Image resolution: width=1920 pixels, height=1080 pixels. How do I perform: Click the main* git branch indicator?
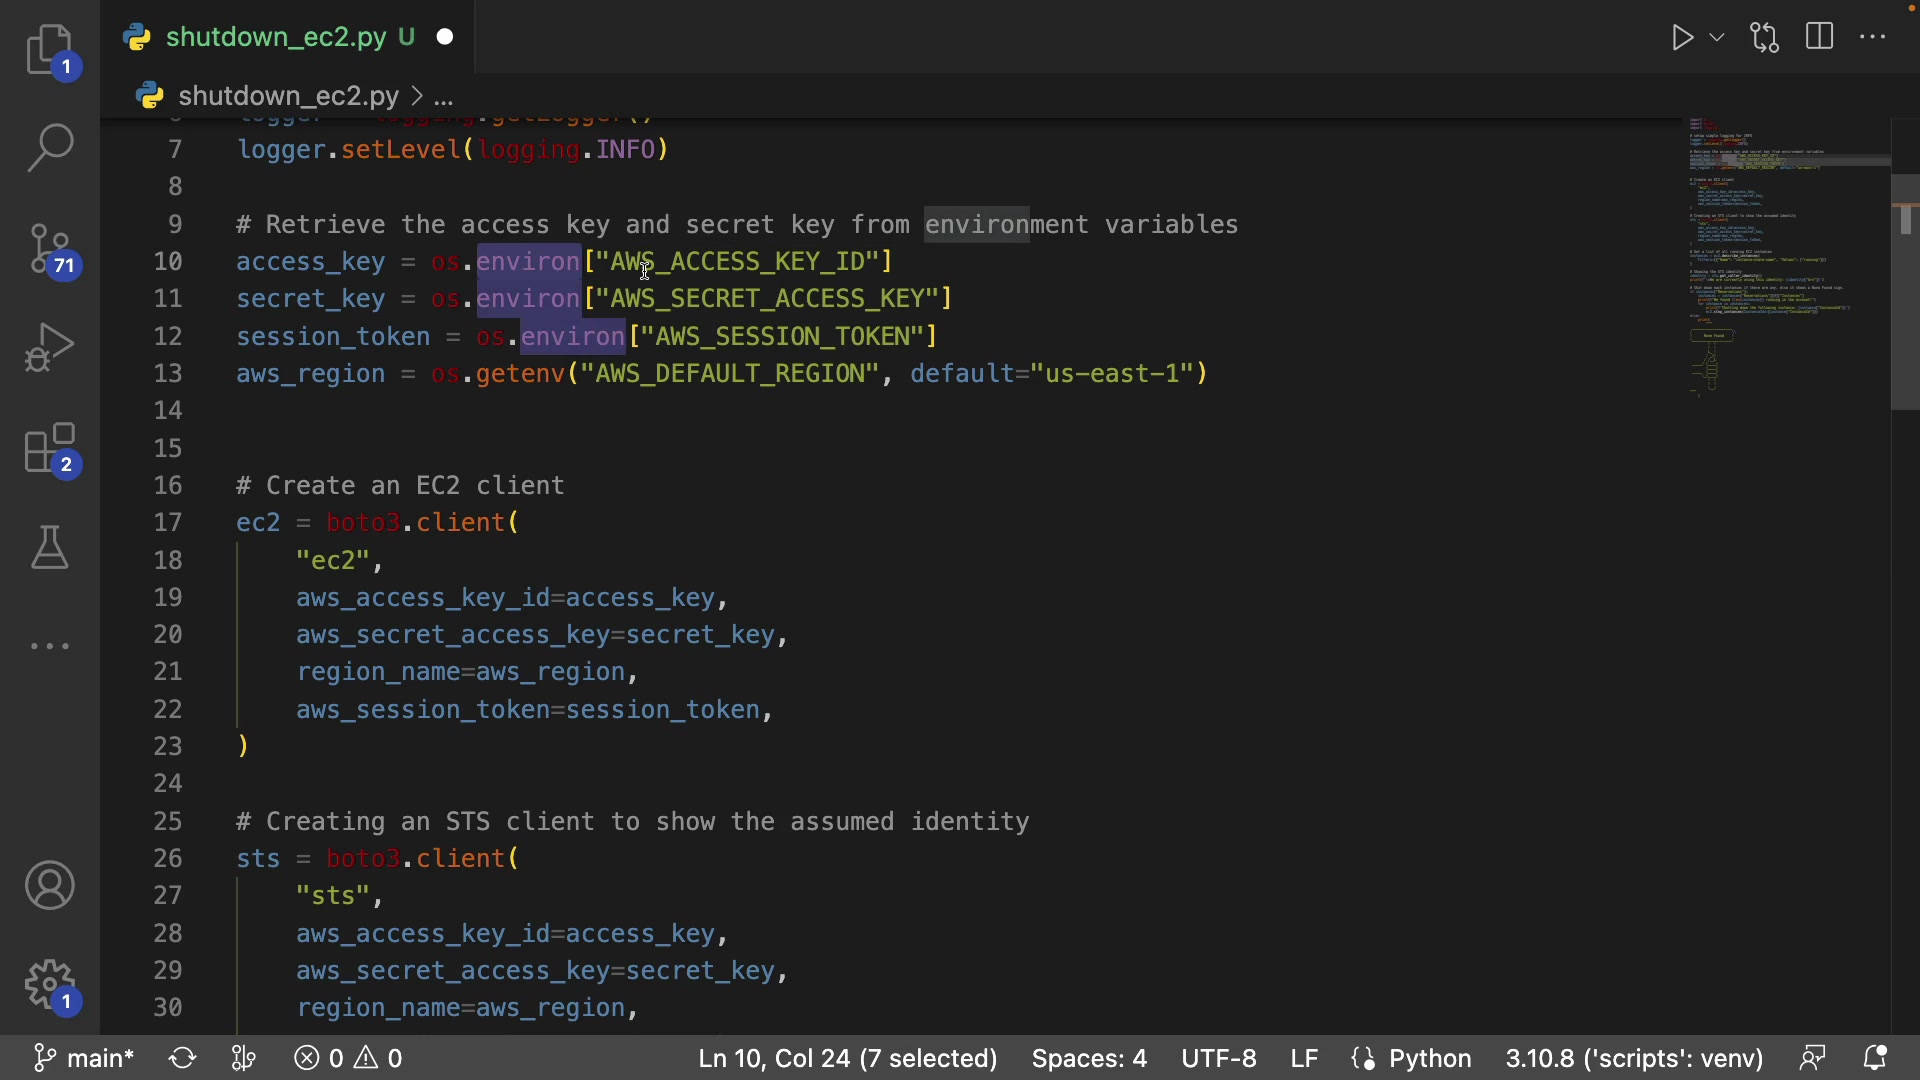click(x=84, y=1058)
